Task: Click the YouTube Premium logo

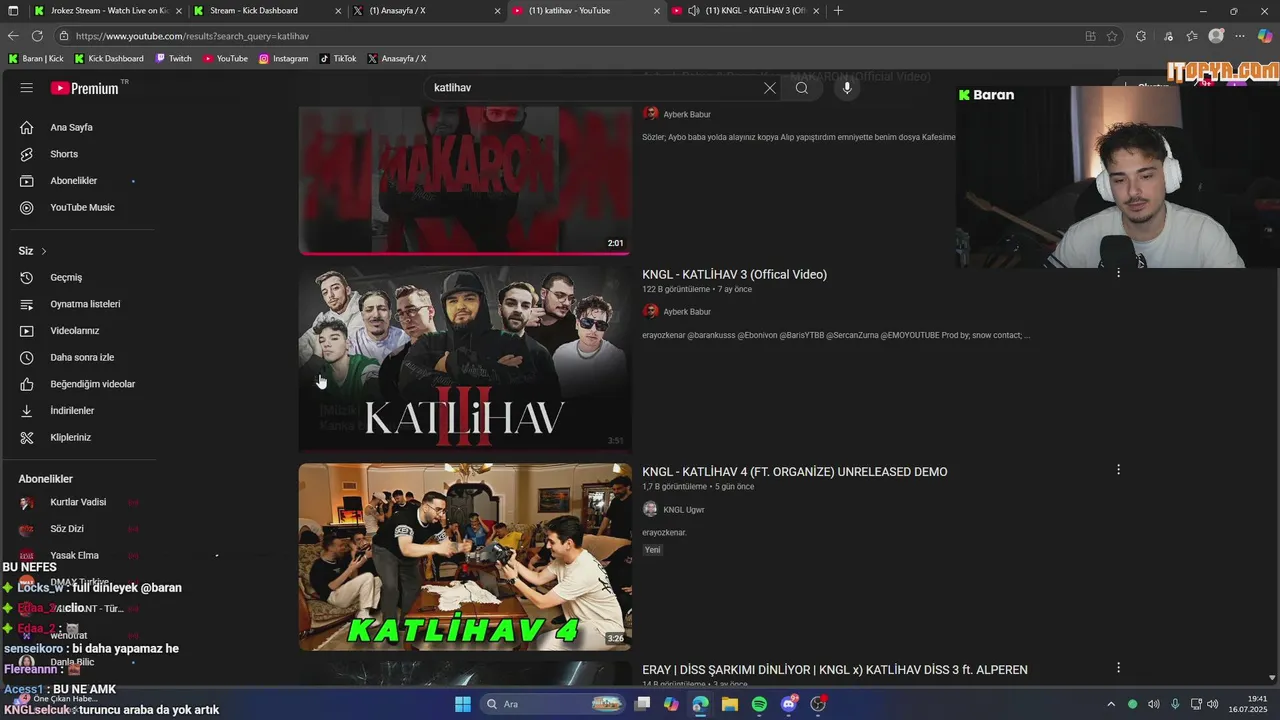Action: point(85,88)
